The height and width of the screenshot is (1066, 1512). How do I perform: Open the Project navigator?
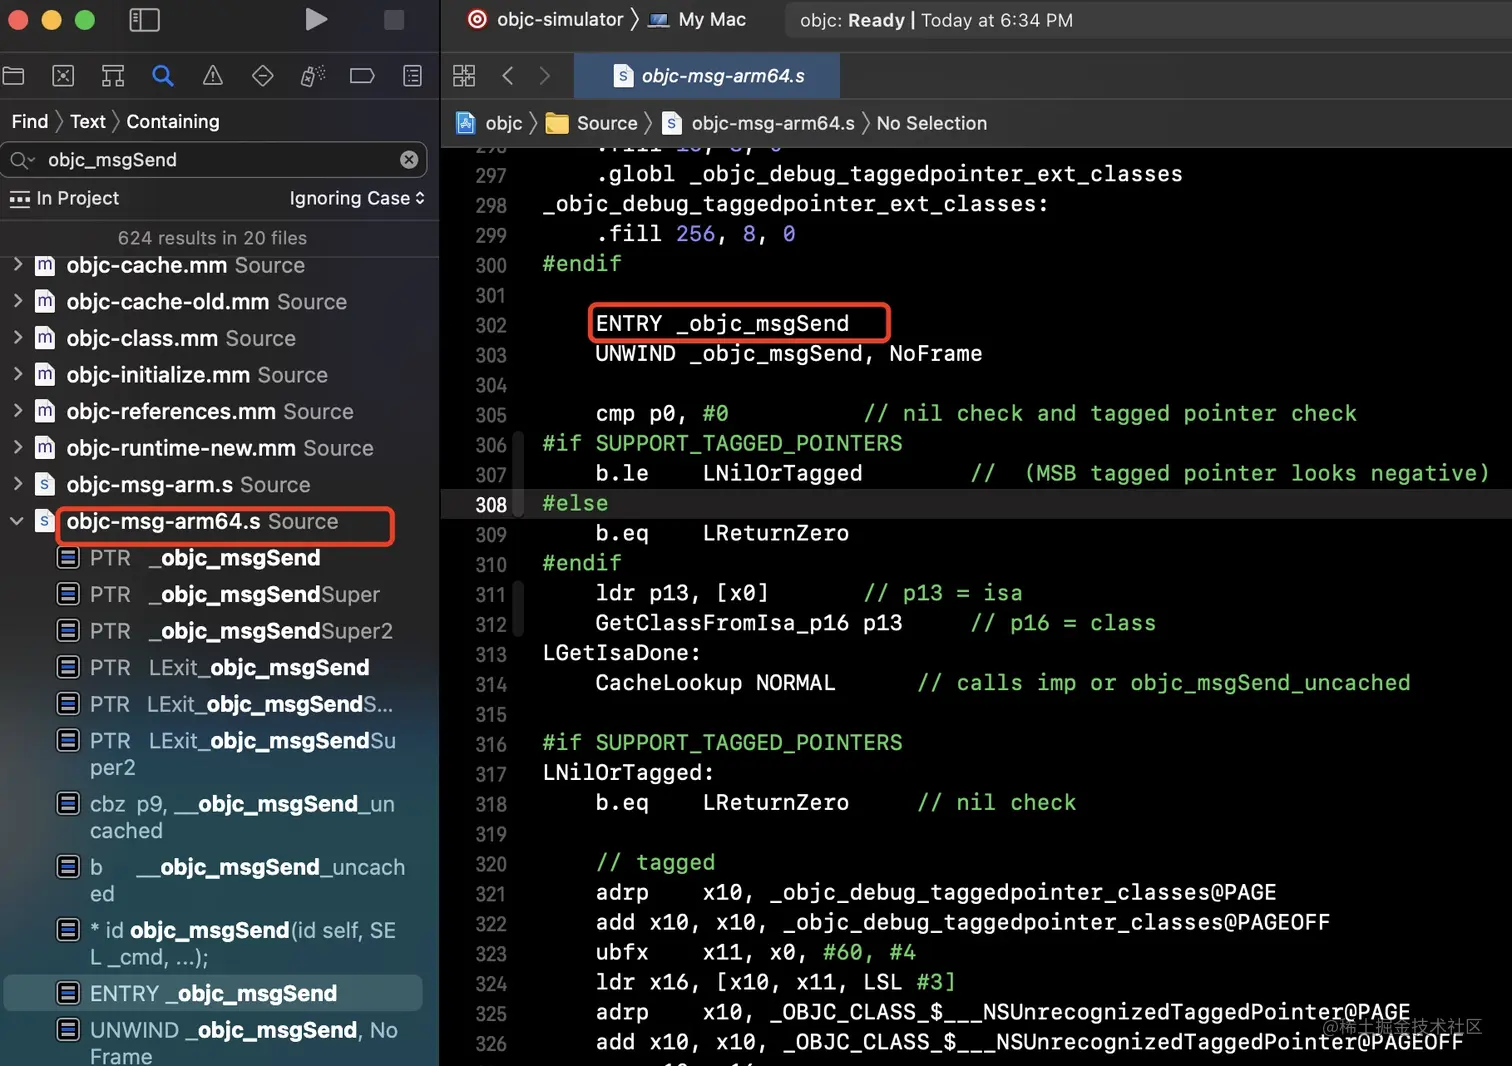(x=14, y=76)
